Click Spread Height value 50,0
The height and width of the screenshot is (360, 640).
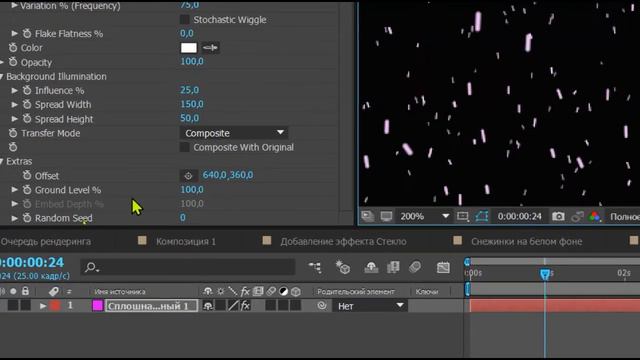pos(190,118)
